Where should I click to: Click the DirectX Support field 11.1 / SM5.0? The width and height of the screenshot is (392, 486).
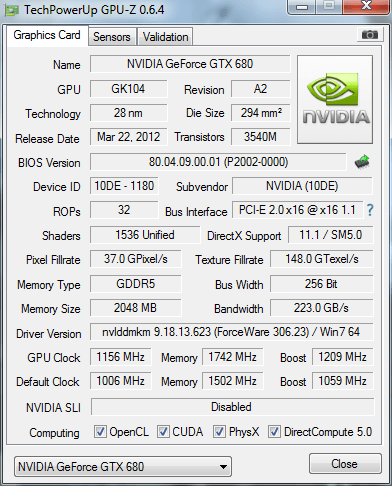coord(331,235)
